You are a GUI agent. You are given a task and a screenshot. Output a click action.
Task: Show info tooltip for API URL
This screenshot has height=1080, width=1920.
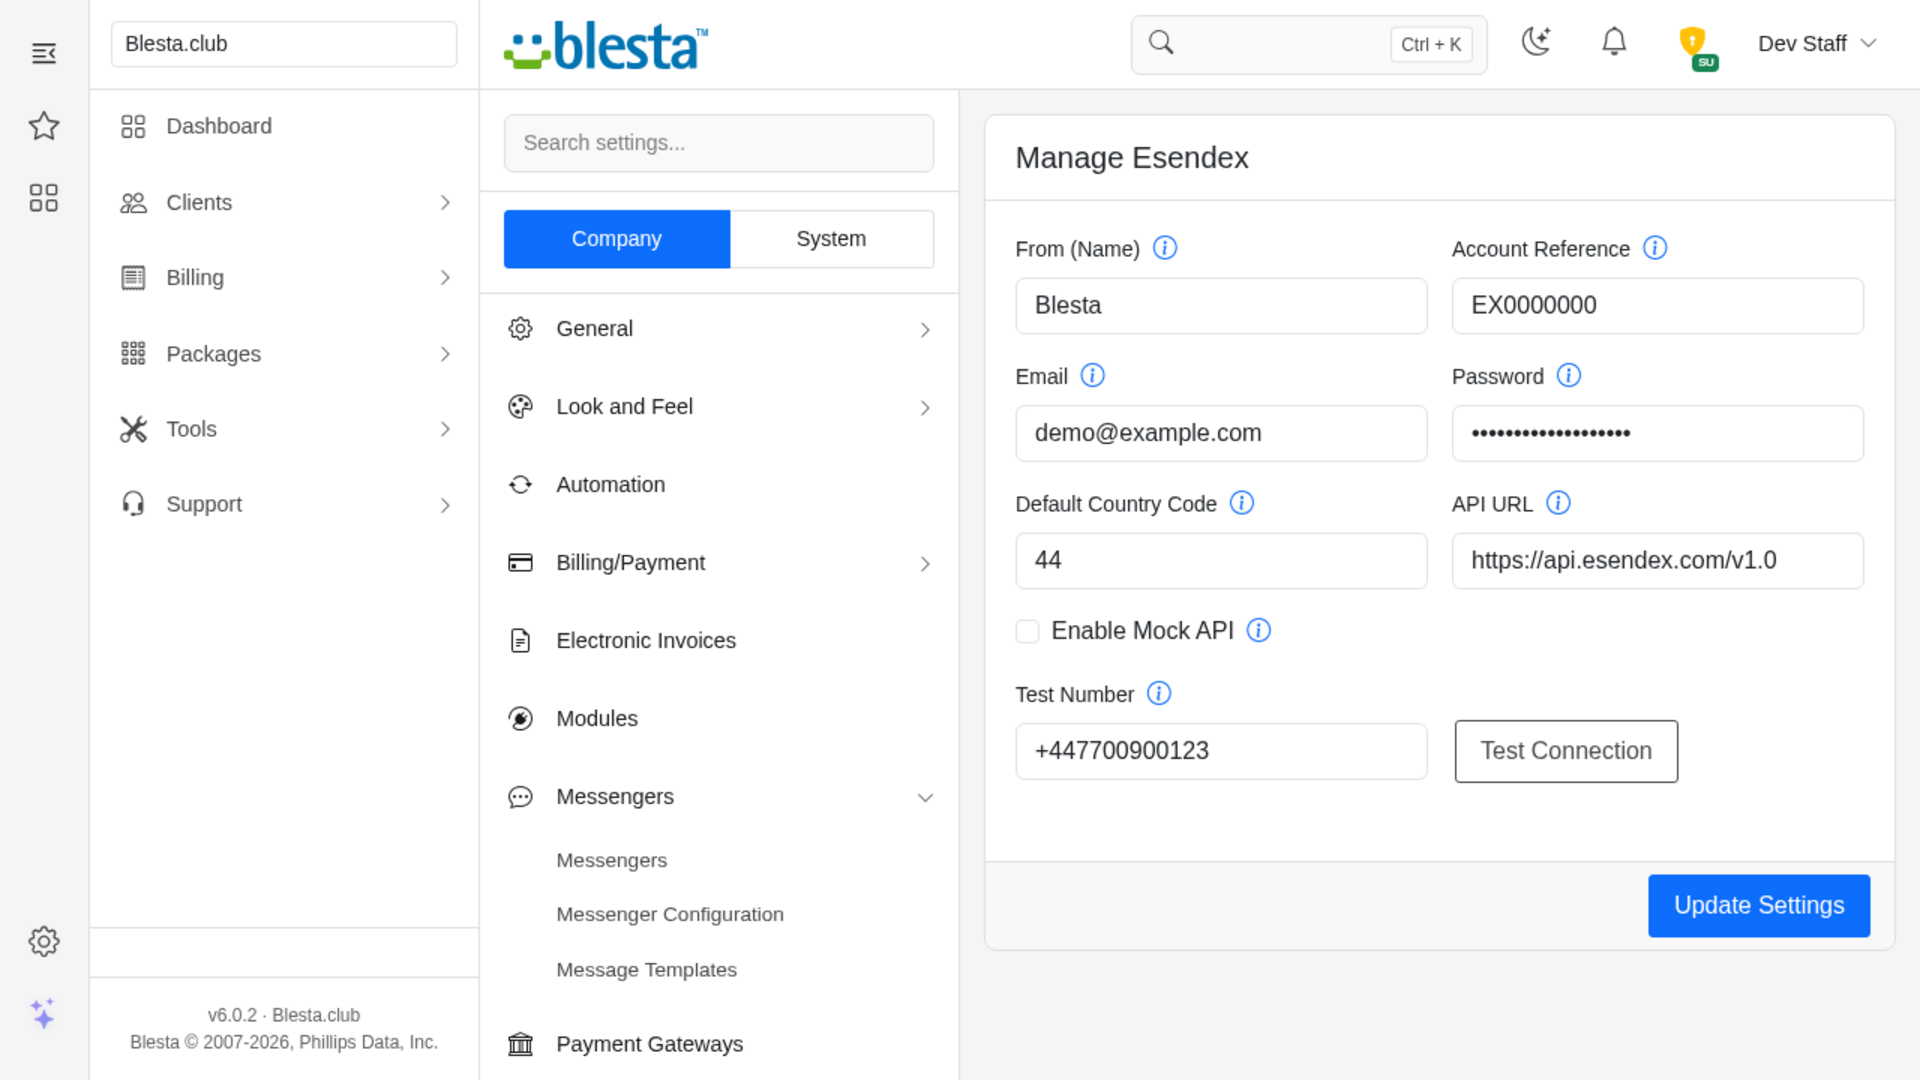point(1558,503)
